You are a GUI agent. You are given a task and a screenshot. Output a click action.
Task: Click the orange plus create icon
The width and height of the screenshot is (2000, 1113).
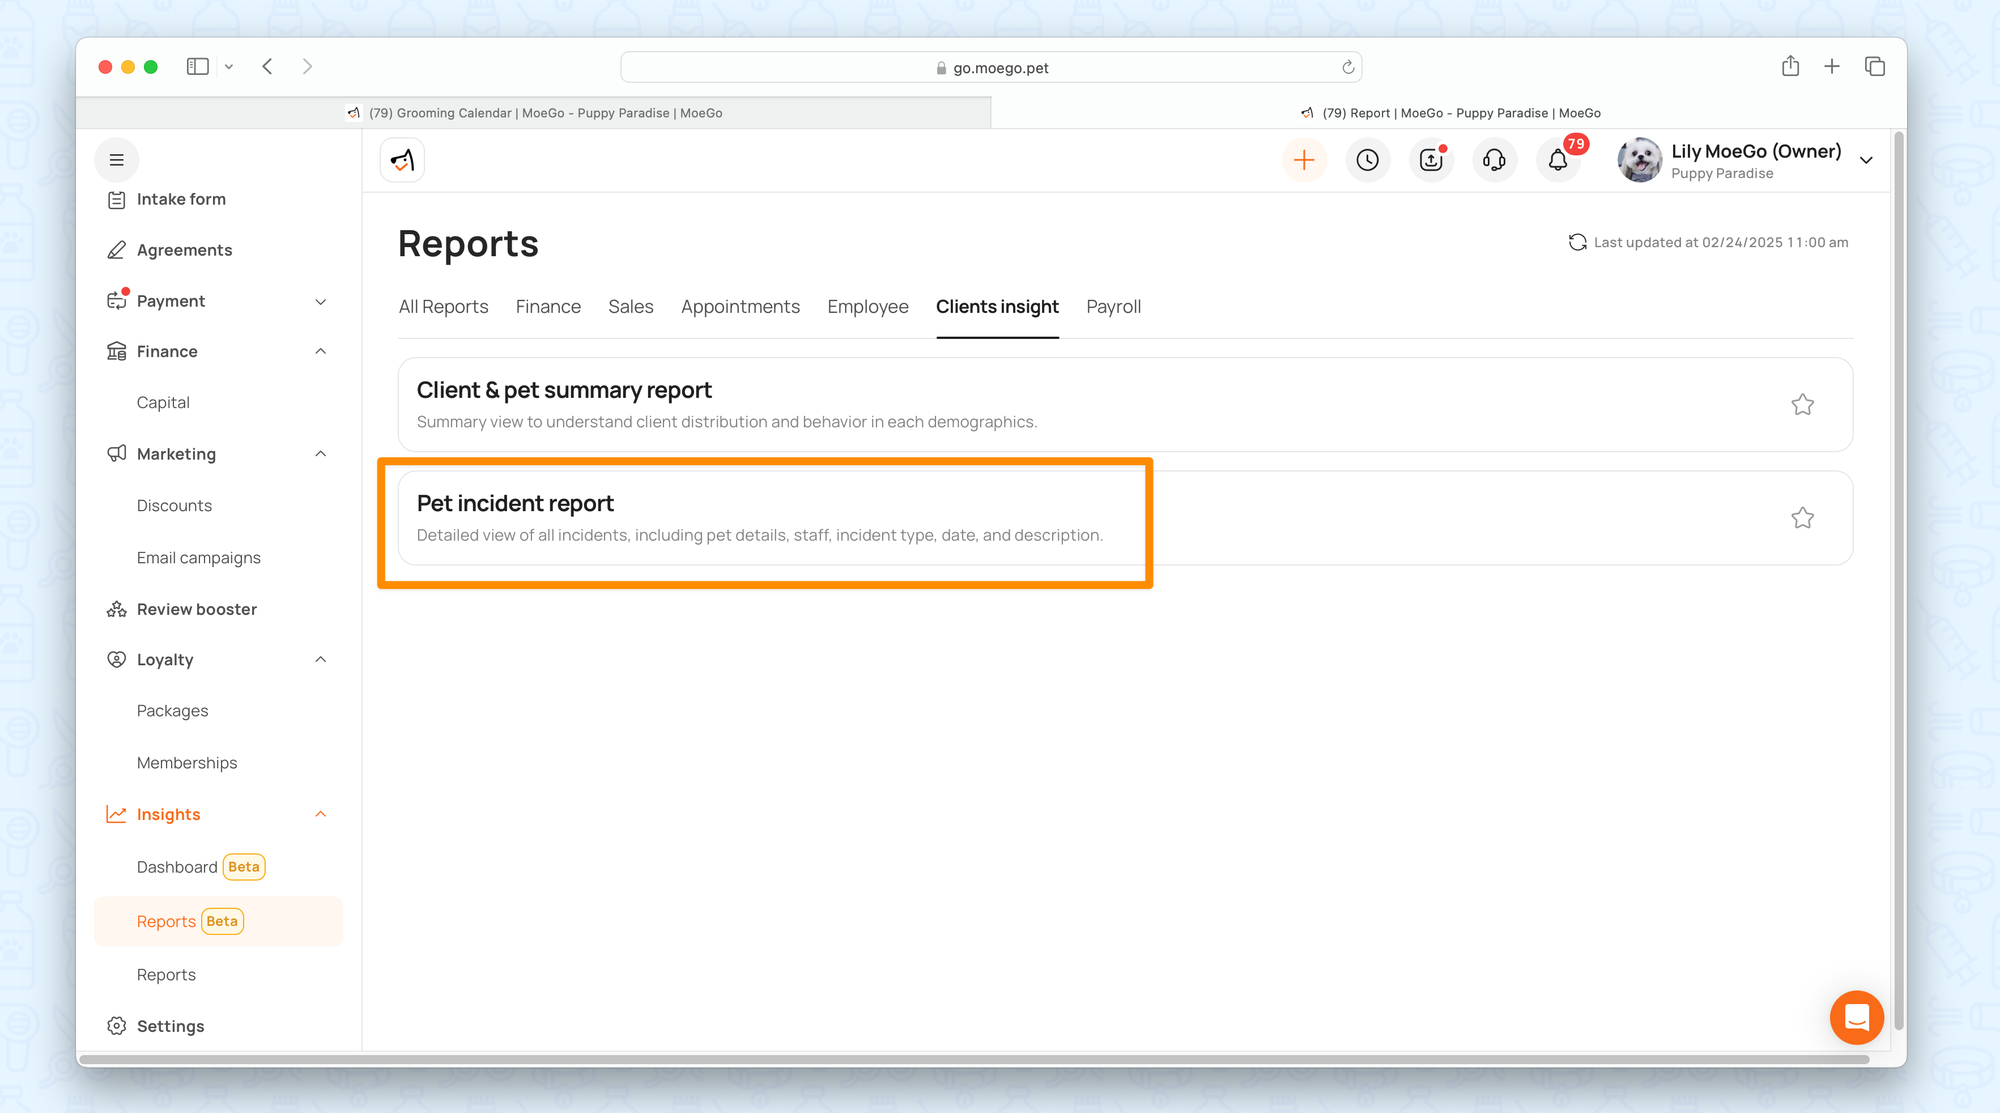(1304, 160)
